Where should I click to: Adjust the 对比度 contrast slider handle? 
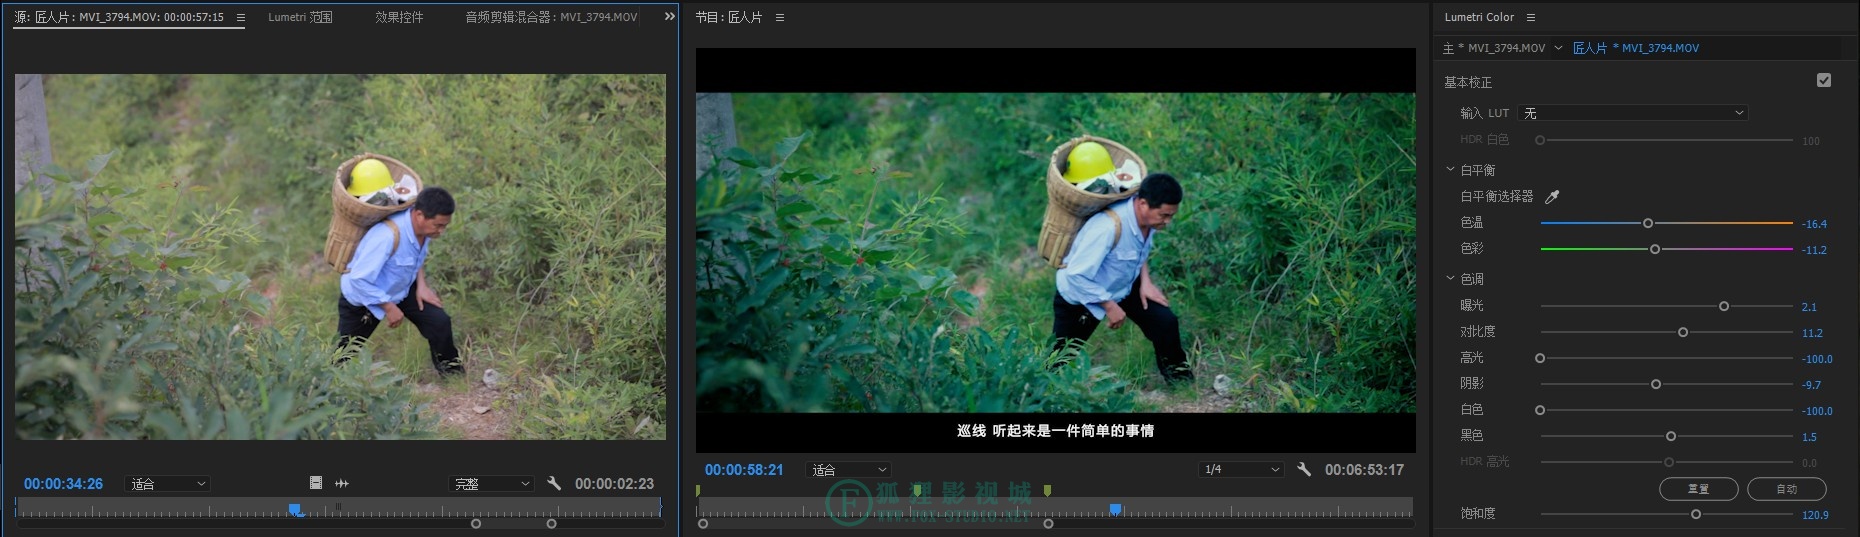pos(1682,332)
